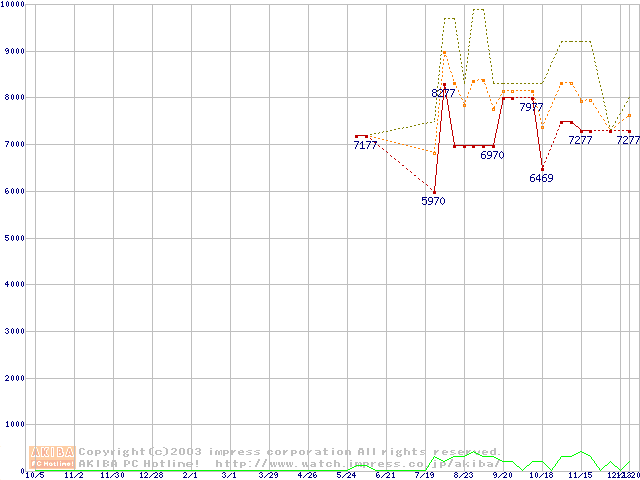Click the 10000 y-axis label
Screen dimensions: 640x480
click(14, 5)
